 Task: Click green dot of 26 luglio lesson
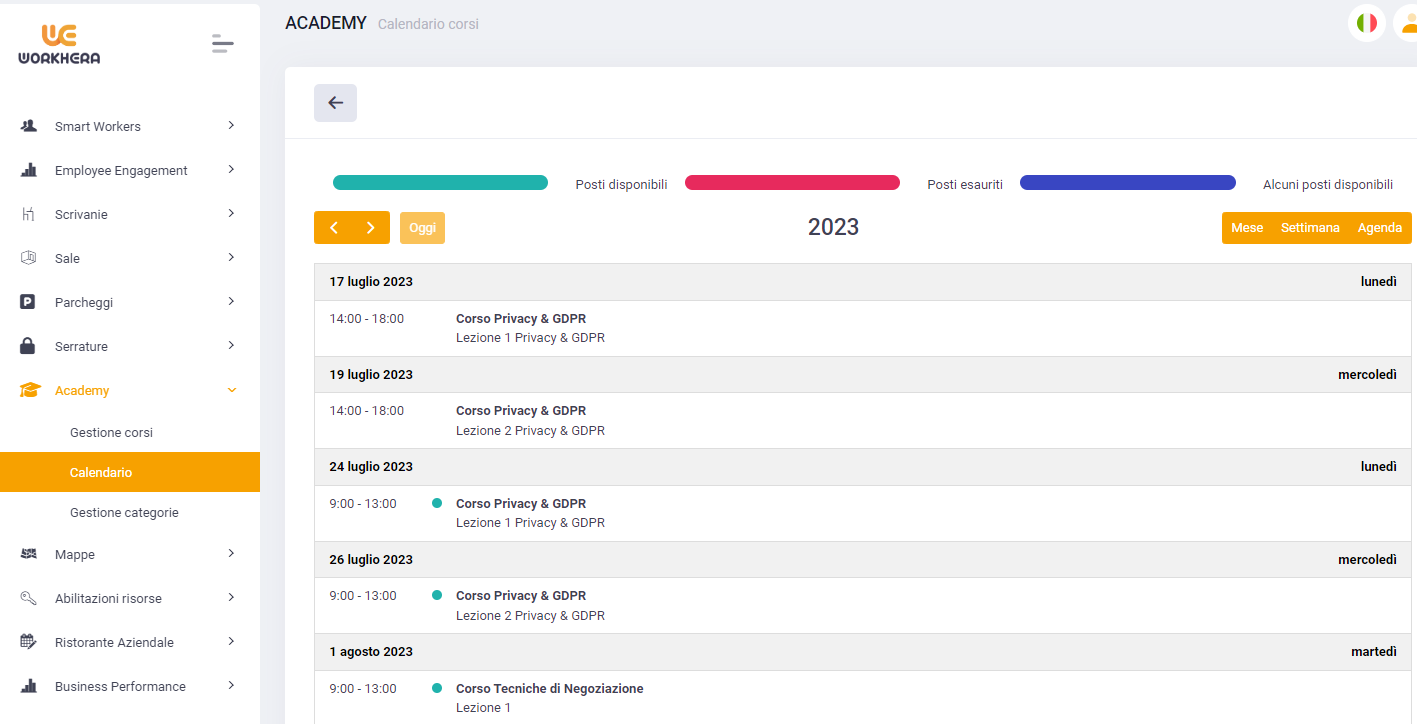(x=437, y=595)
